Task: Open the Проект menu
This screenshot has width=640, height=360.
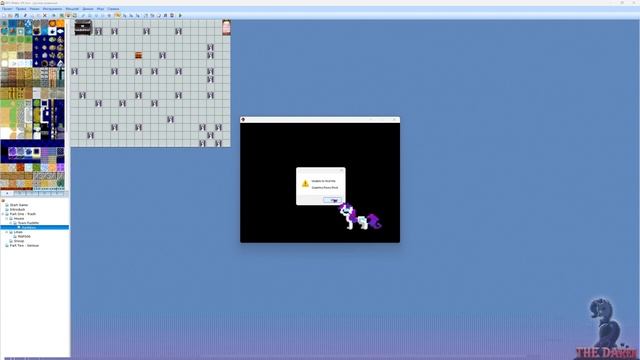Action: pyautogui.click(x=7, y=9)
